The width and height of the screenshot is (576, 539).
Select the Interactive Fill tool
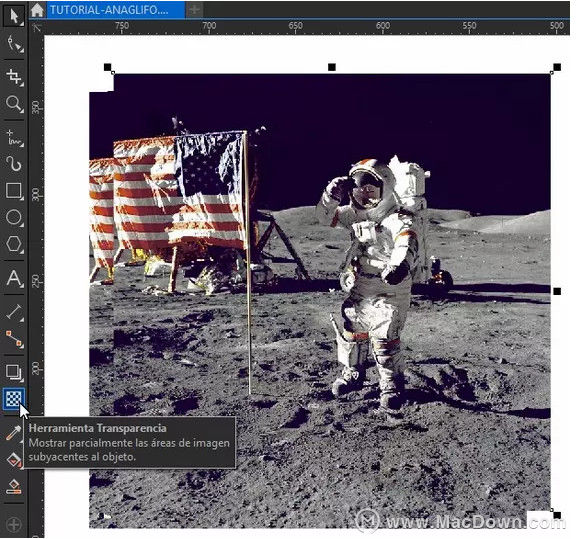click(13, 460)
